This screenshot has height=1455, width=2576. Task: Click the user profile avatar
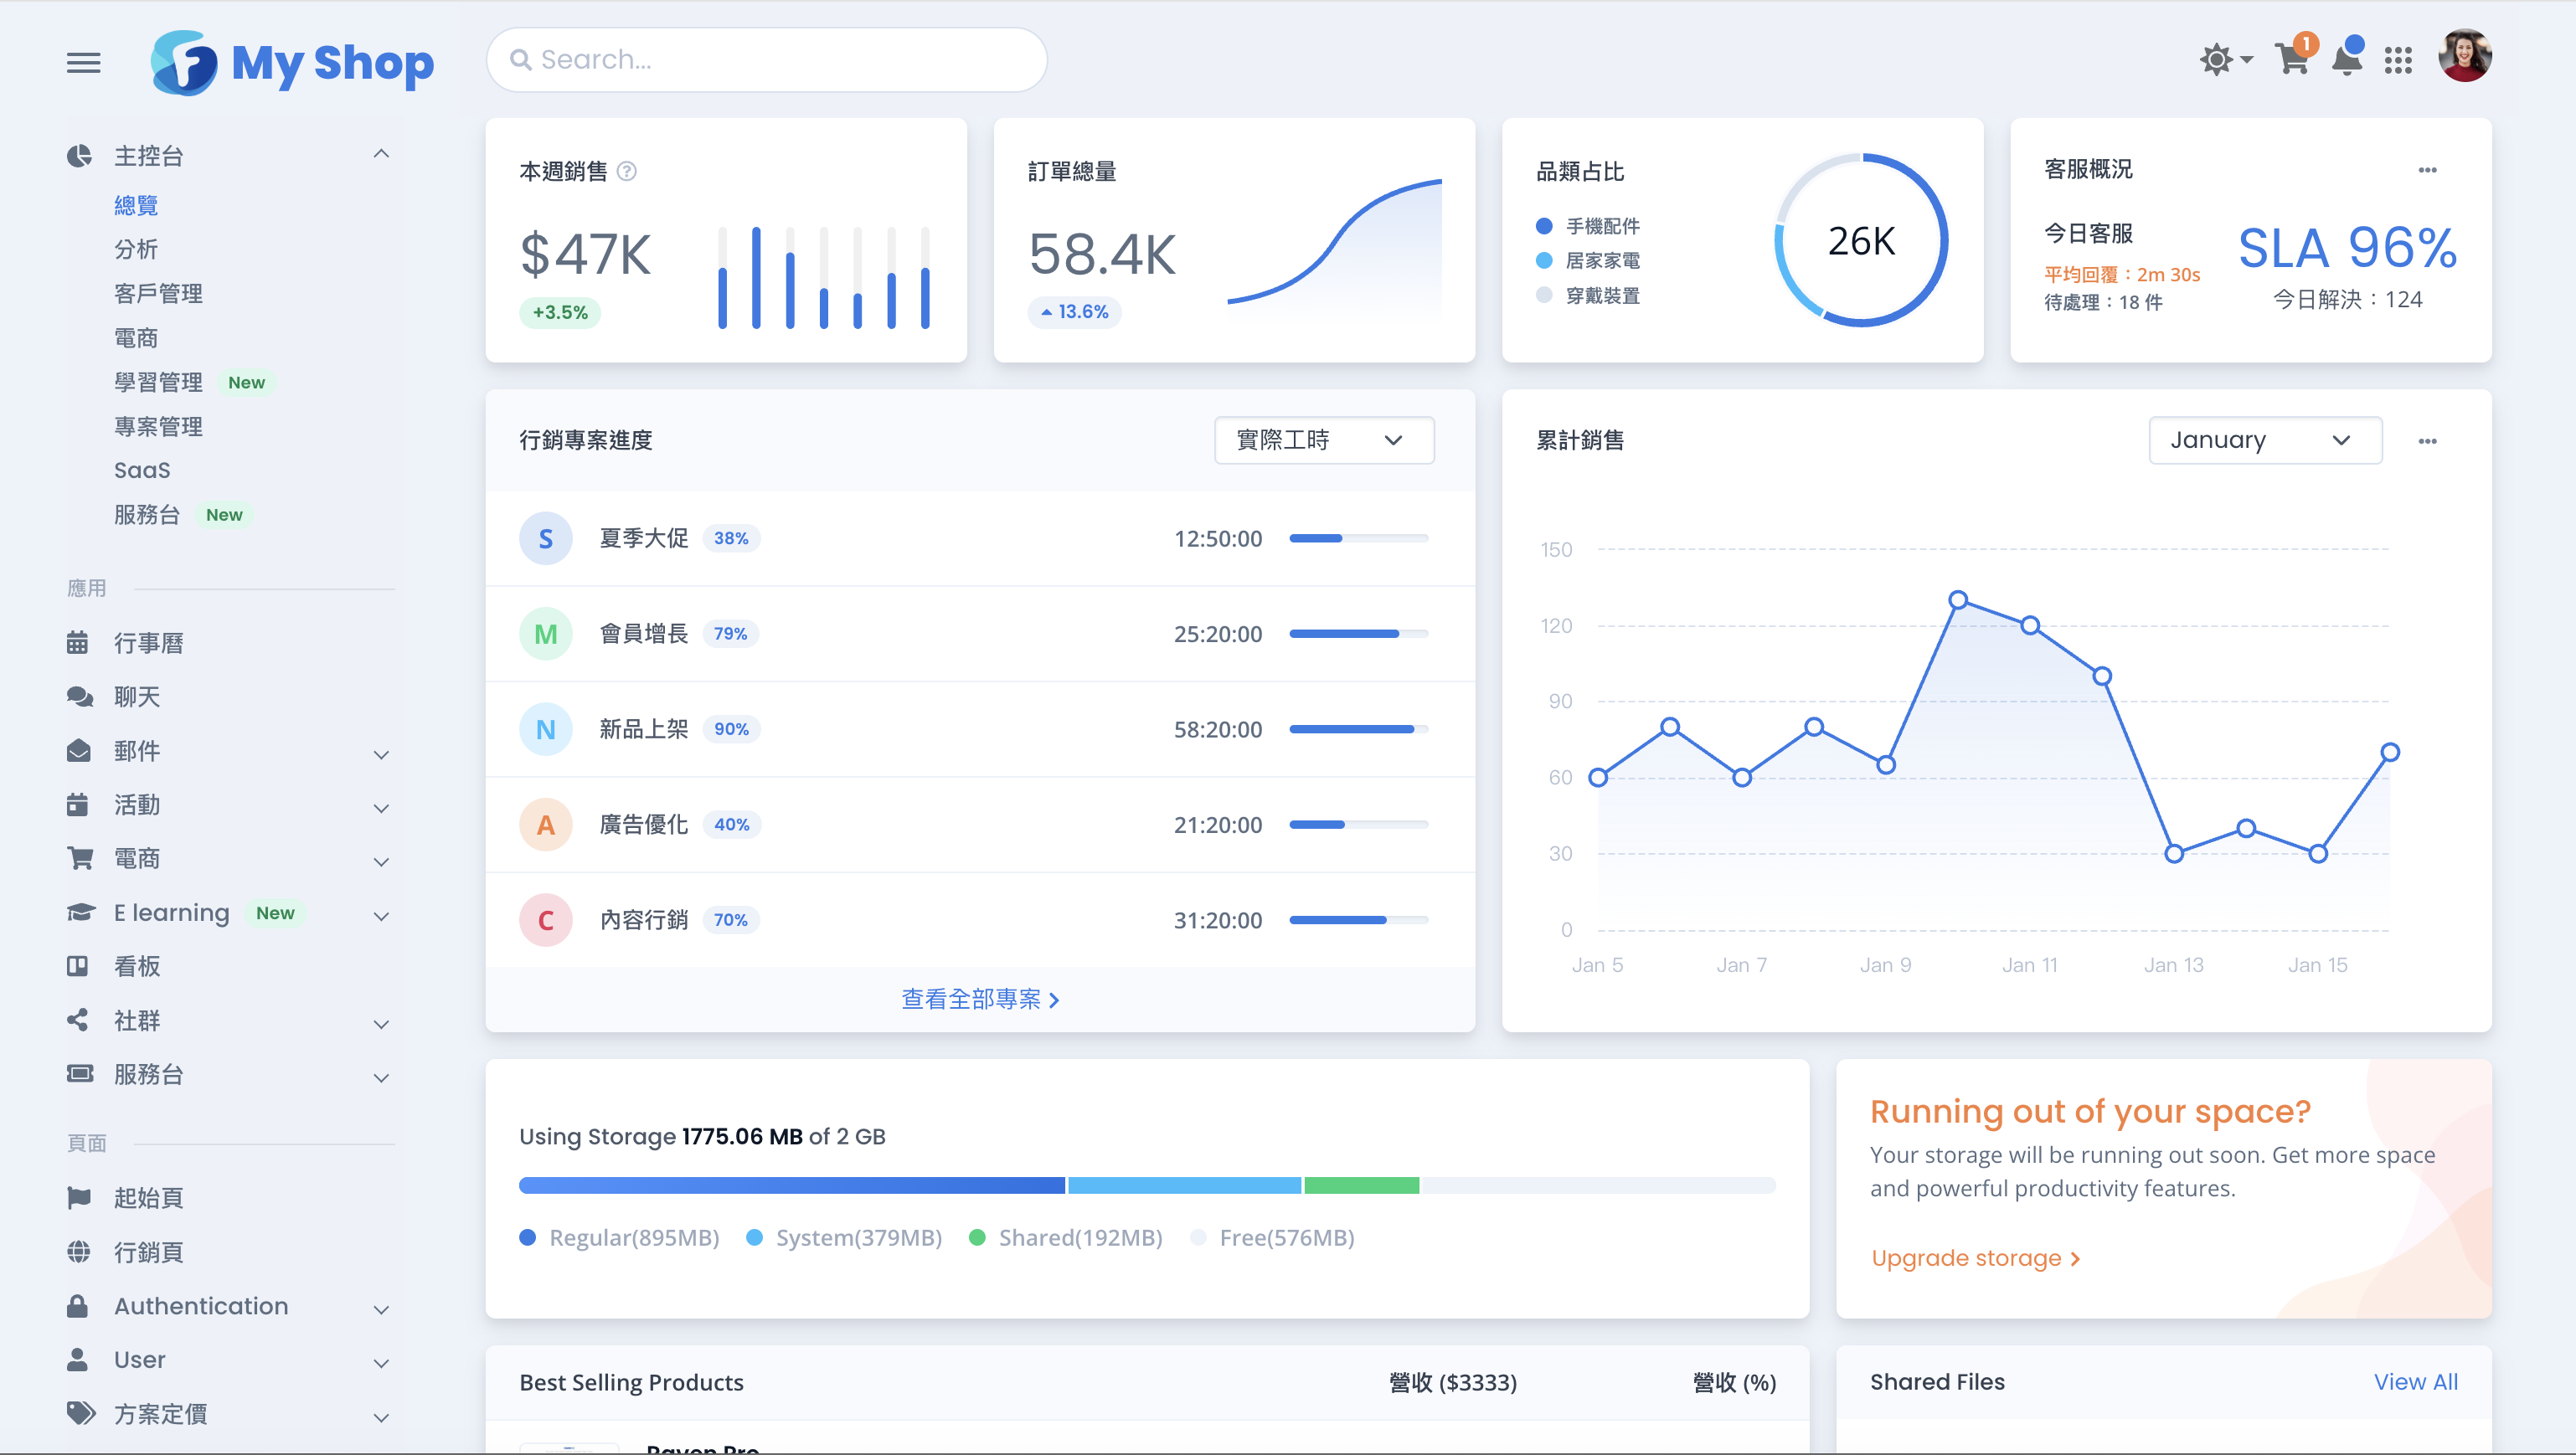click(2464, 57)
